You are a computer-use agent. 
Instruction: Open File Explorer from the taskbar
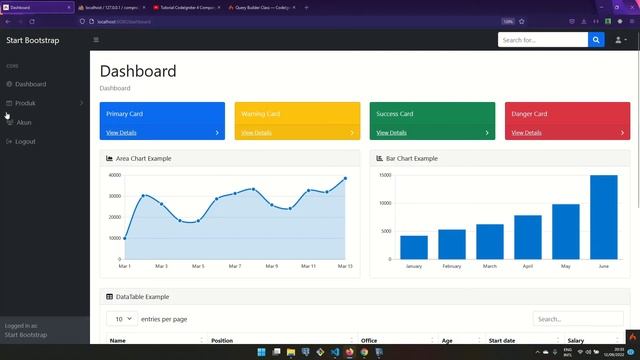(291, 352)
